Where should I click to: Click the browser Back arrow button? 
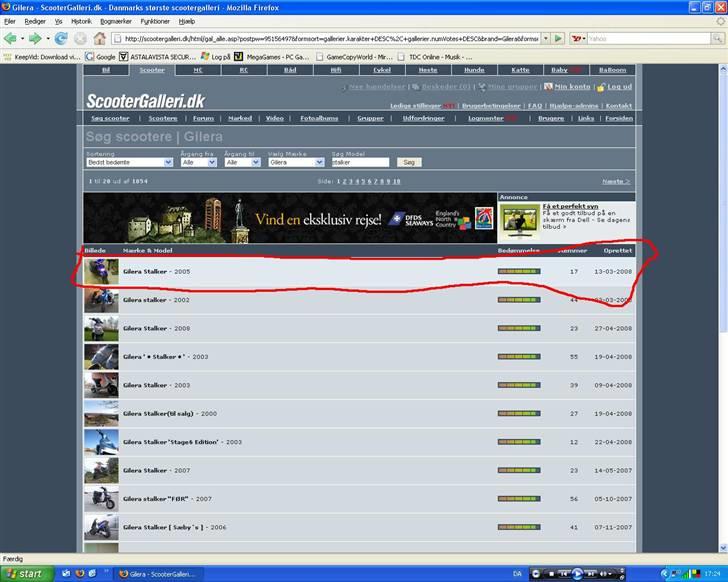click(11, 38)
